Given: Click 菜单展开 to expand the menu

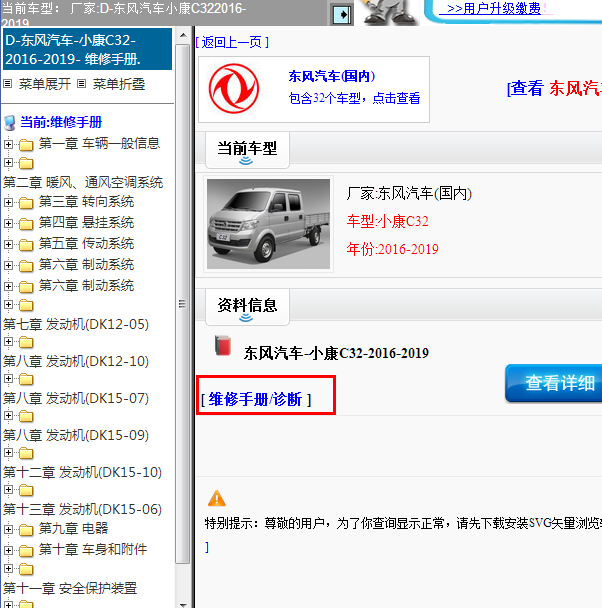Looking at the screenshot, I should coord(45,84).
